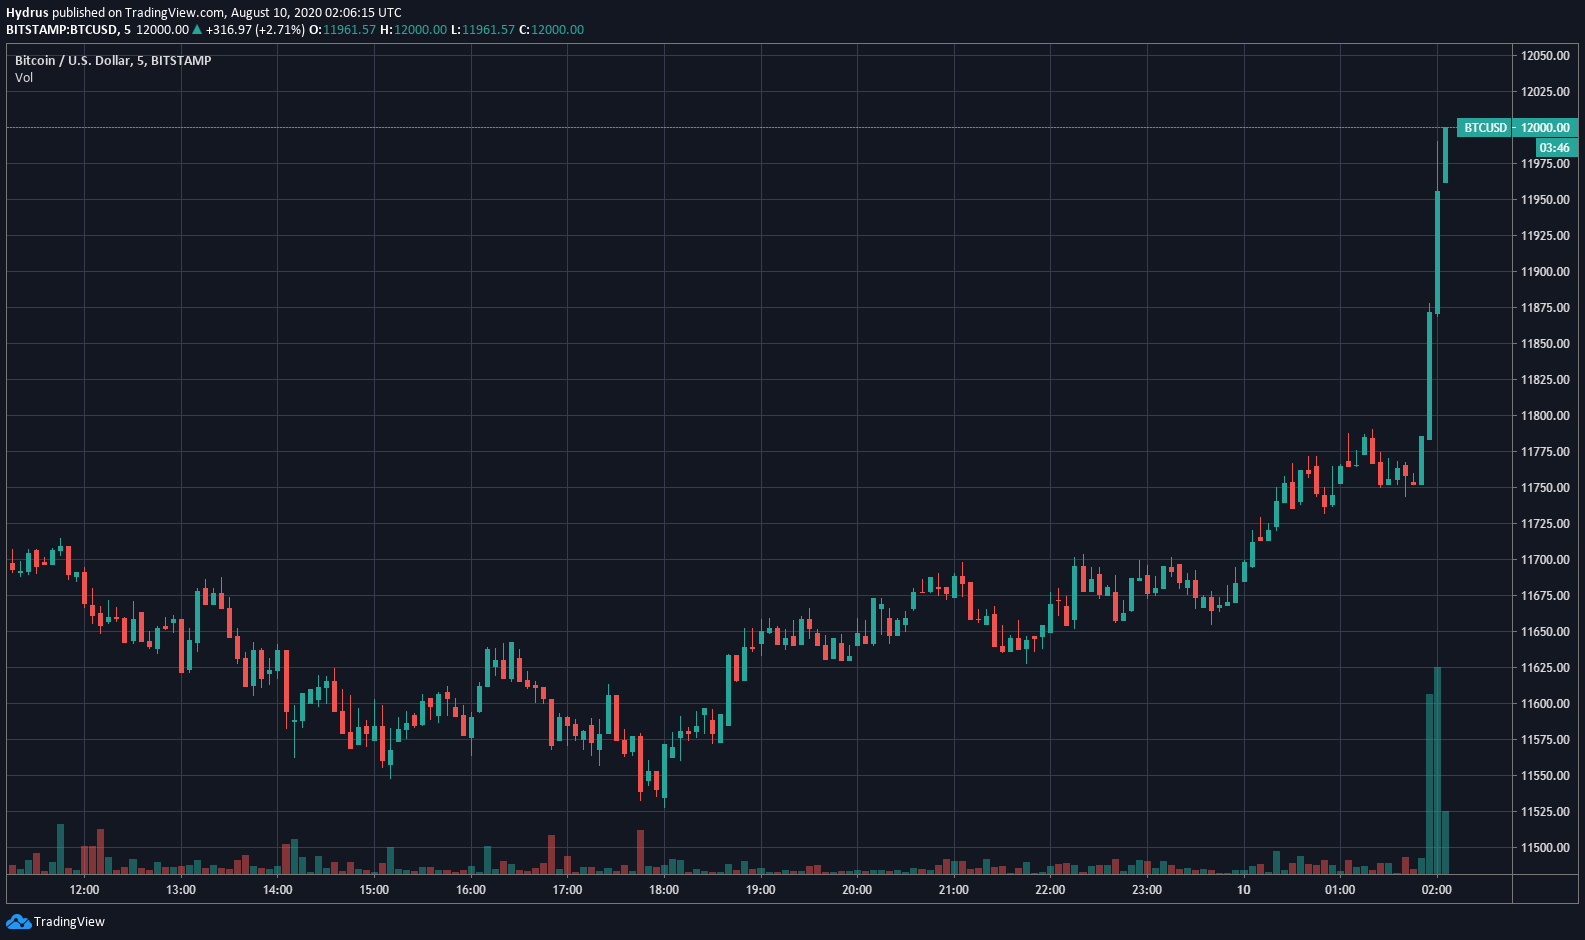Viewport: 1585px width, 940px height.
Task: Click the 11500.00 price axis label
Action: coord(1545,848)
